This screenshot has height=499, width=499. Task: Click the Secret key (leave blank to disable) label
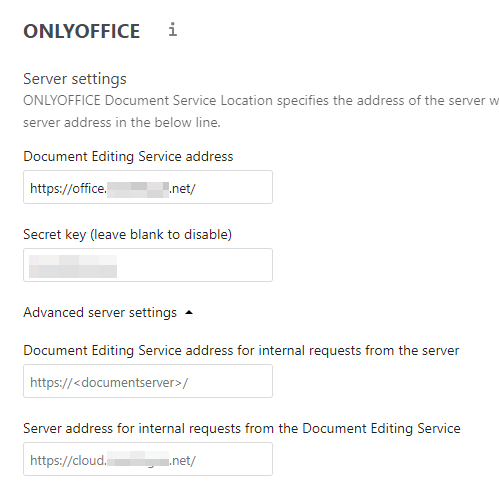(x=128, y=235)
